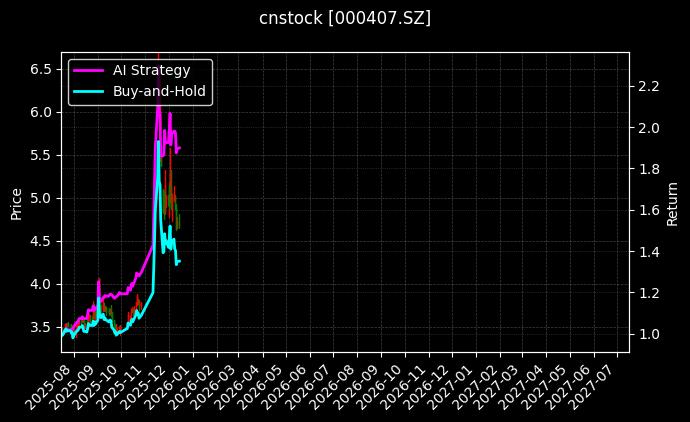The image size is (690, 422).
Task: Click the Return axis label on the right
Action: [x=672, y=202]
